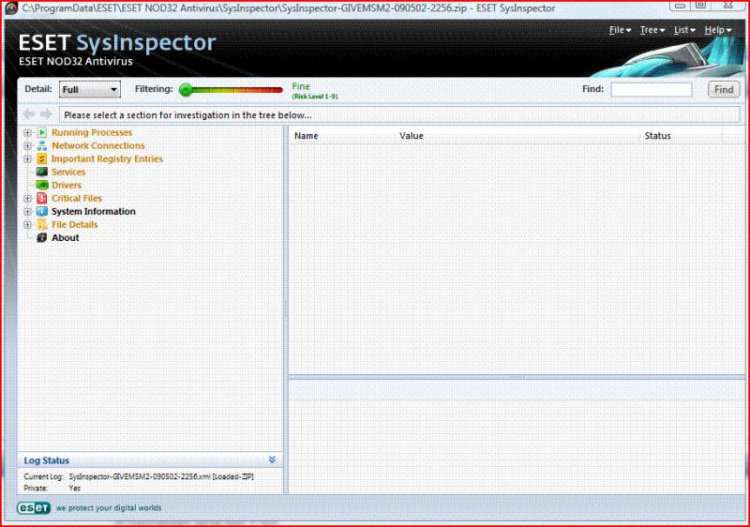The width and height of the screenshot is (750, 527).
Task: Select File Details tree label
Action: pyautogui.click(x=75, y=224)
